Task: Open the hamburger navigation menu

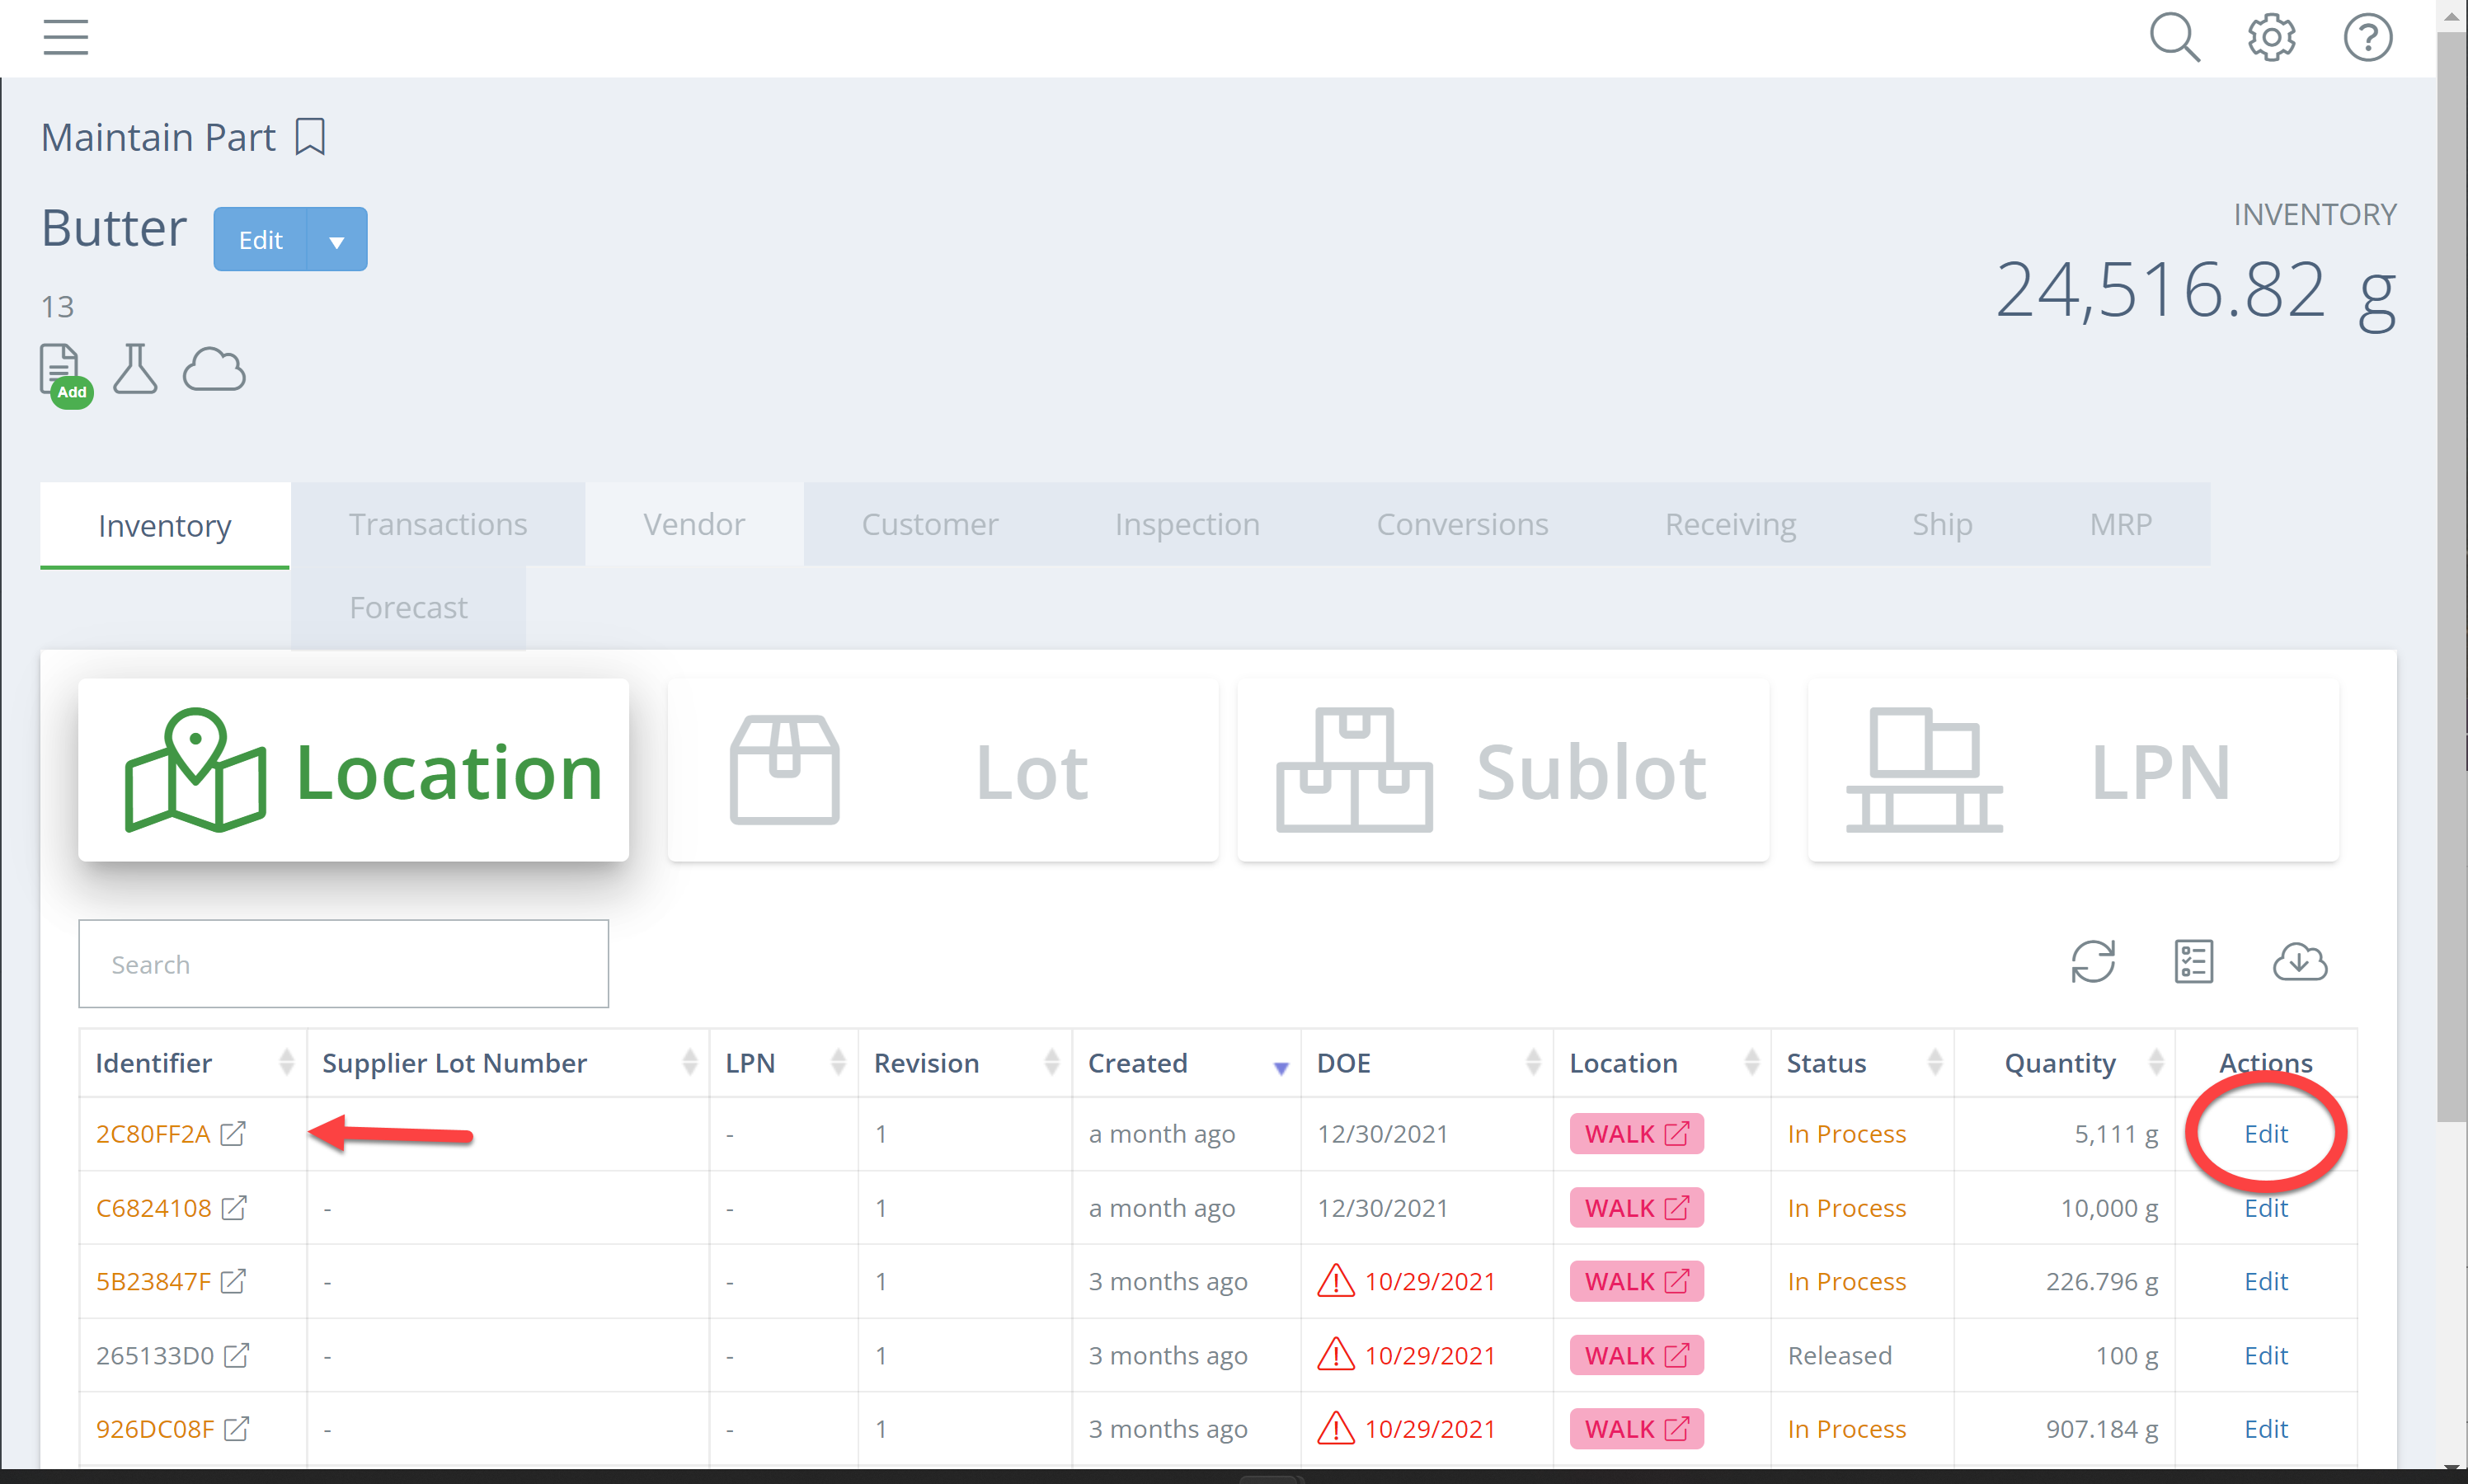Action: [66, 37]
